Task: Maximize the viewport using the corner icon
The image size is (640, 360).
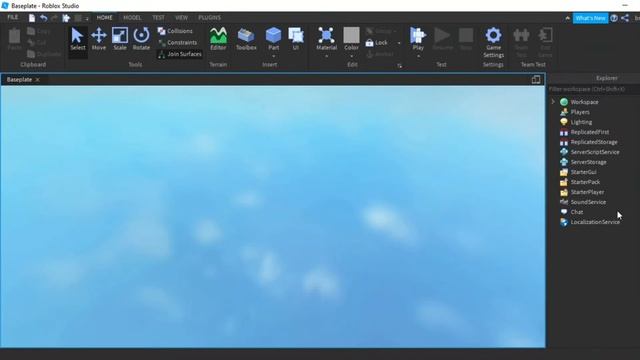Action: [x=536, y=80]
